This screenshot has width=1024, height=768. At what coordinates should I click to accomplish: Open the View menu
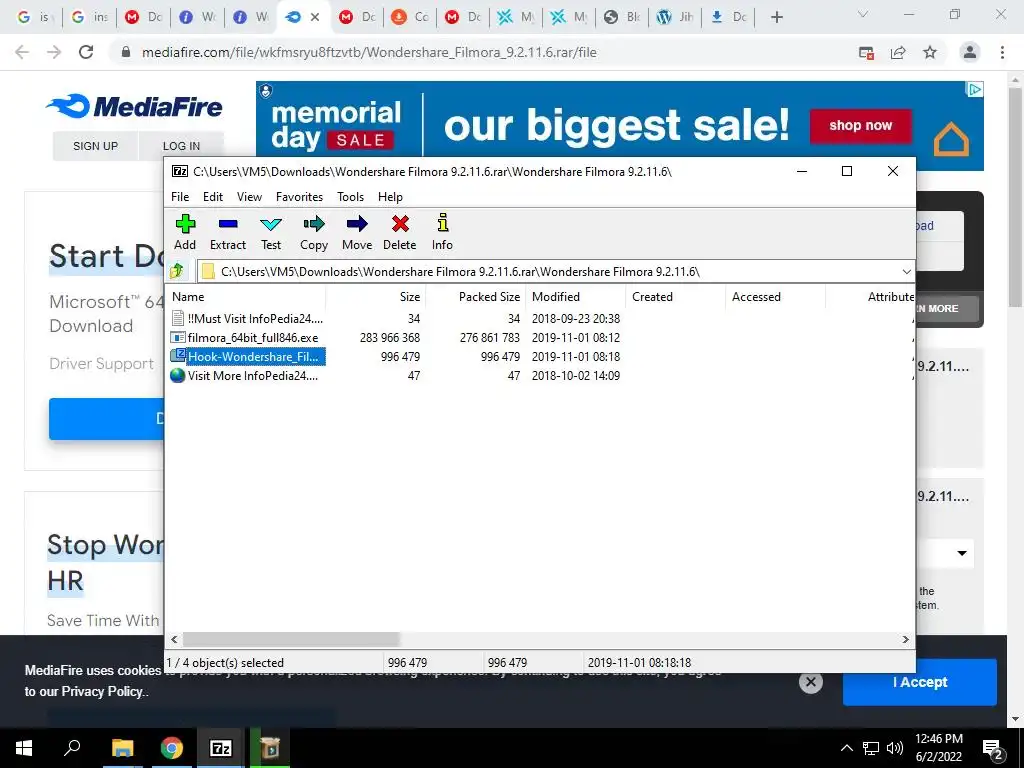click(x=249, y=197)
